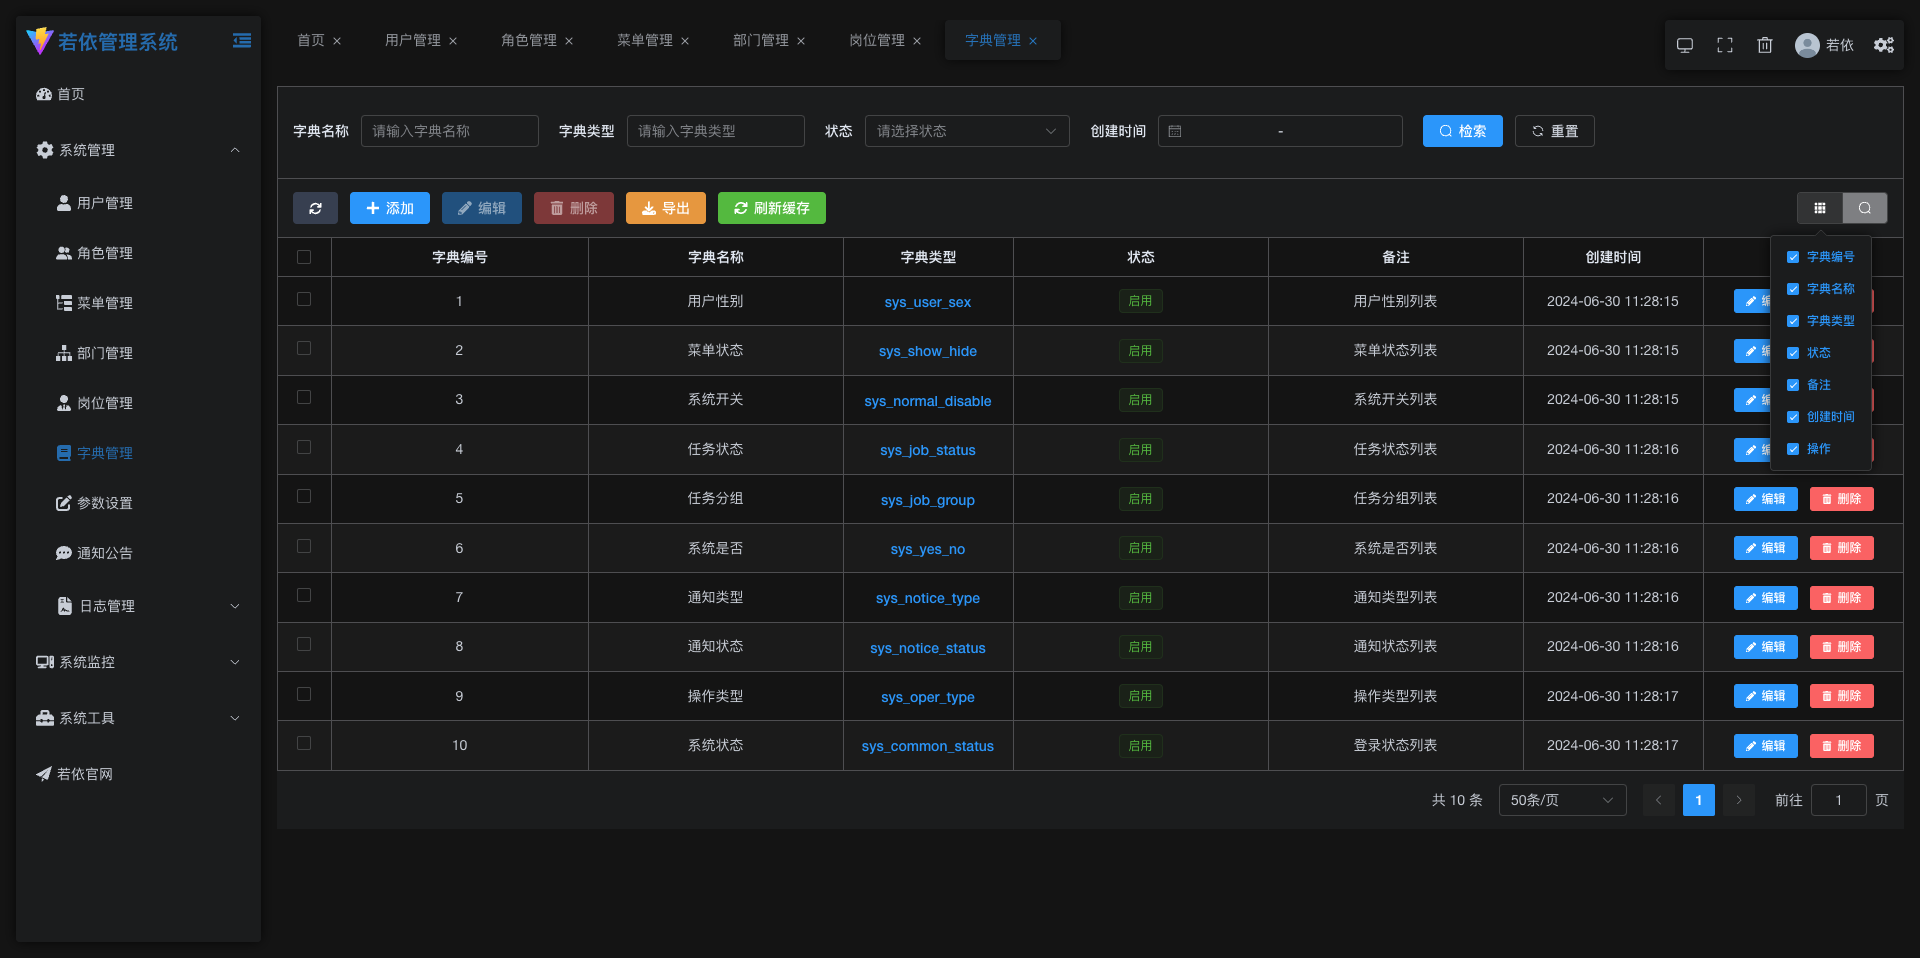Click the trash icon in top bar

pos(1765,45)
